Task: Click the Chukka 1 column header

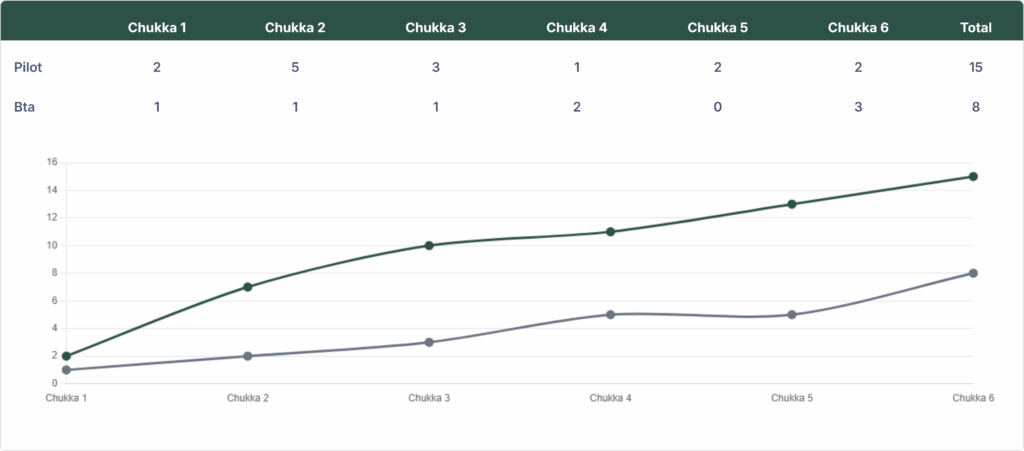Action: (x=157, y=27)
